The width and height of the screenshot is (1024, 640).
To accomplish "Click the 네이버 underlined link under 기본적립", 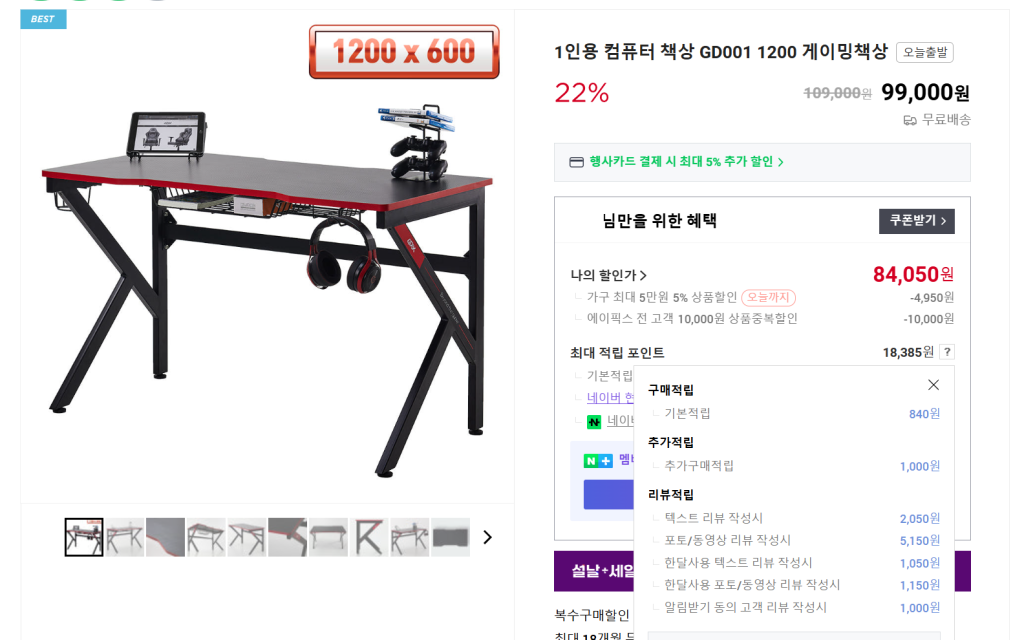I will (610, 398).
